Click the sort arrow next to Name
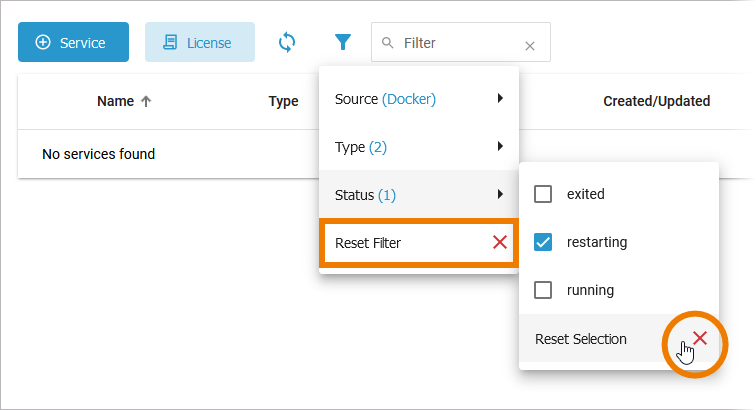 coord(146,101)
